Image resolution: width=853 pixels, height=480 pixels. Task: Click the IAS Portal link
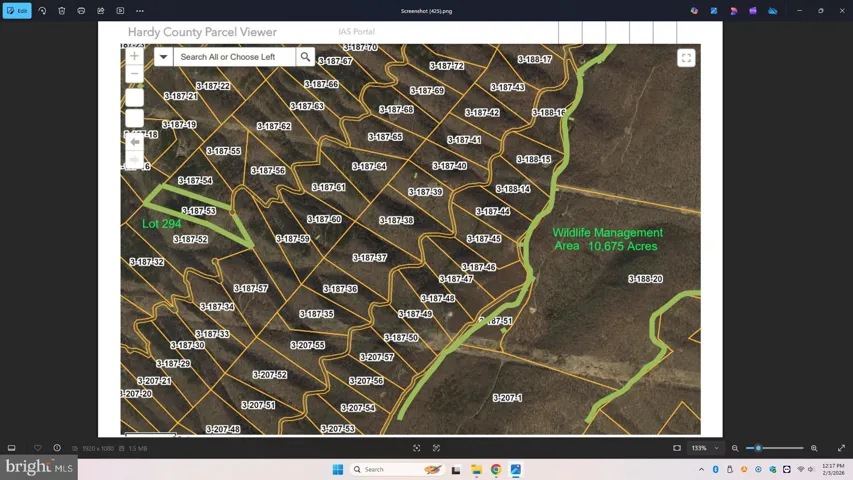pos(357,32)
